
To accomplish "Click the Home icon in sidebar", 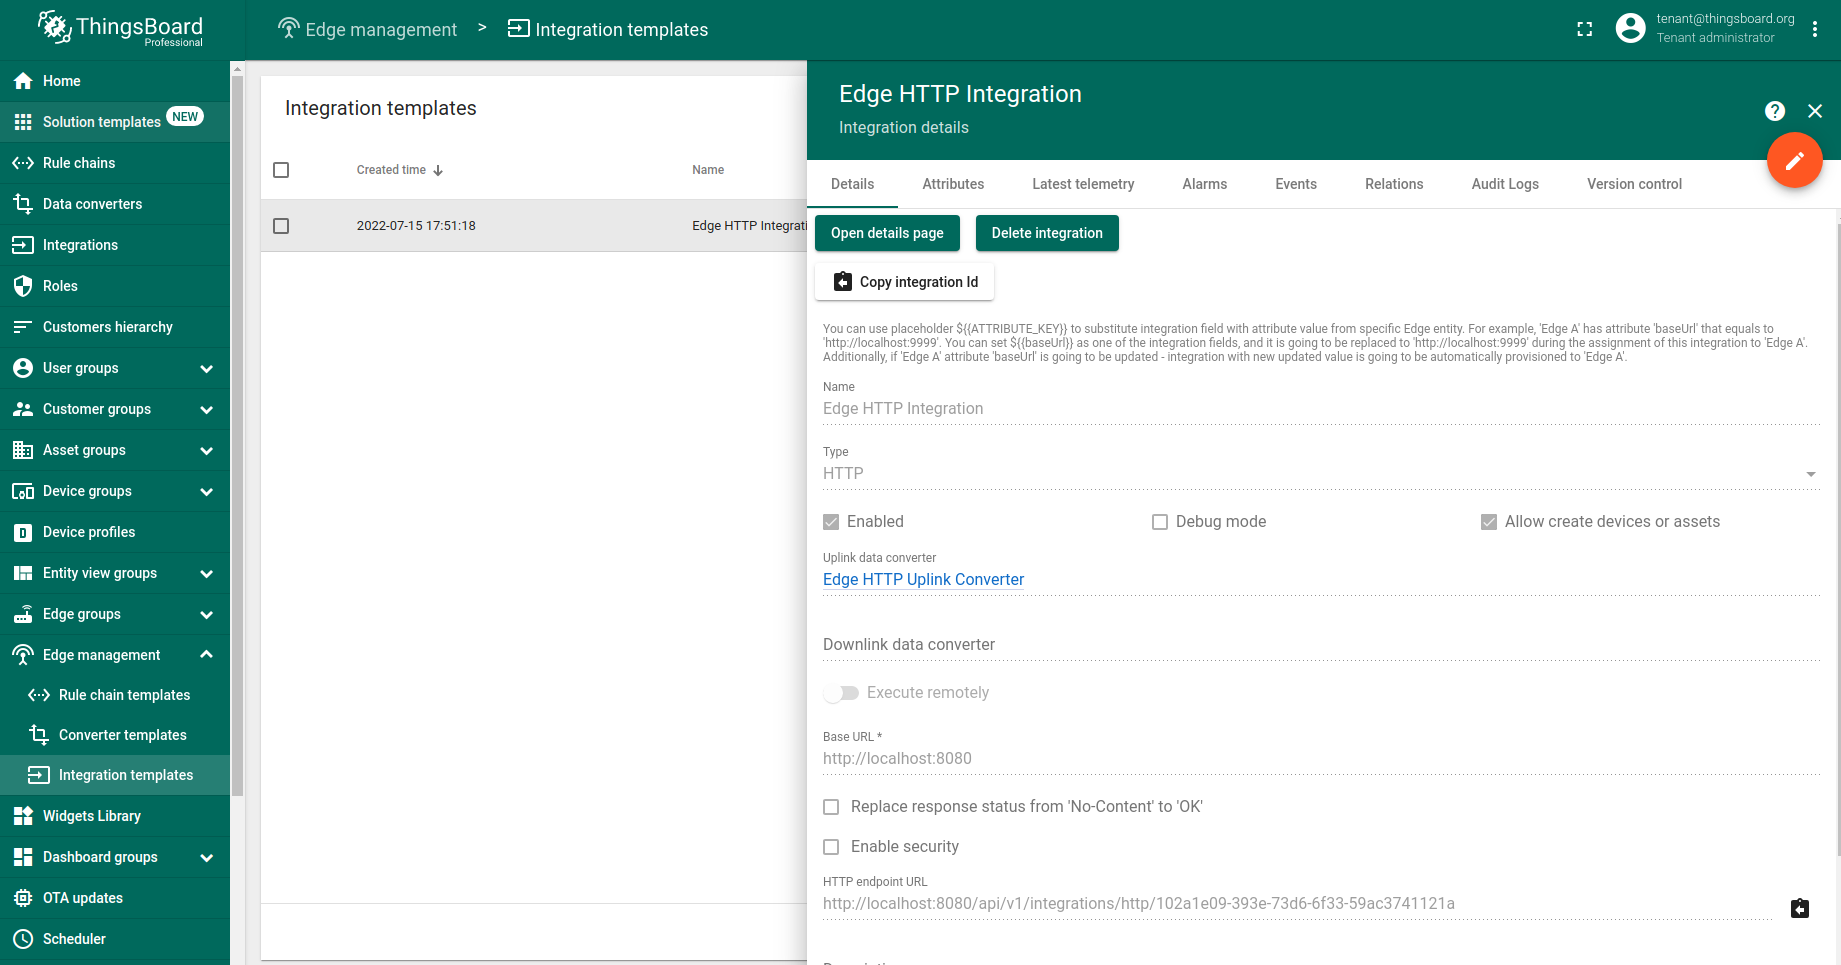I will (x=23, y=81).
